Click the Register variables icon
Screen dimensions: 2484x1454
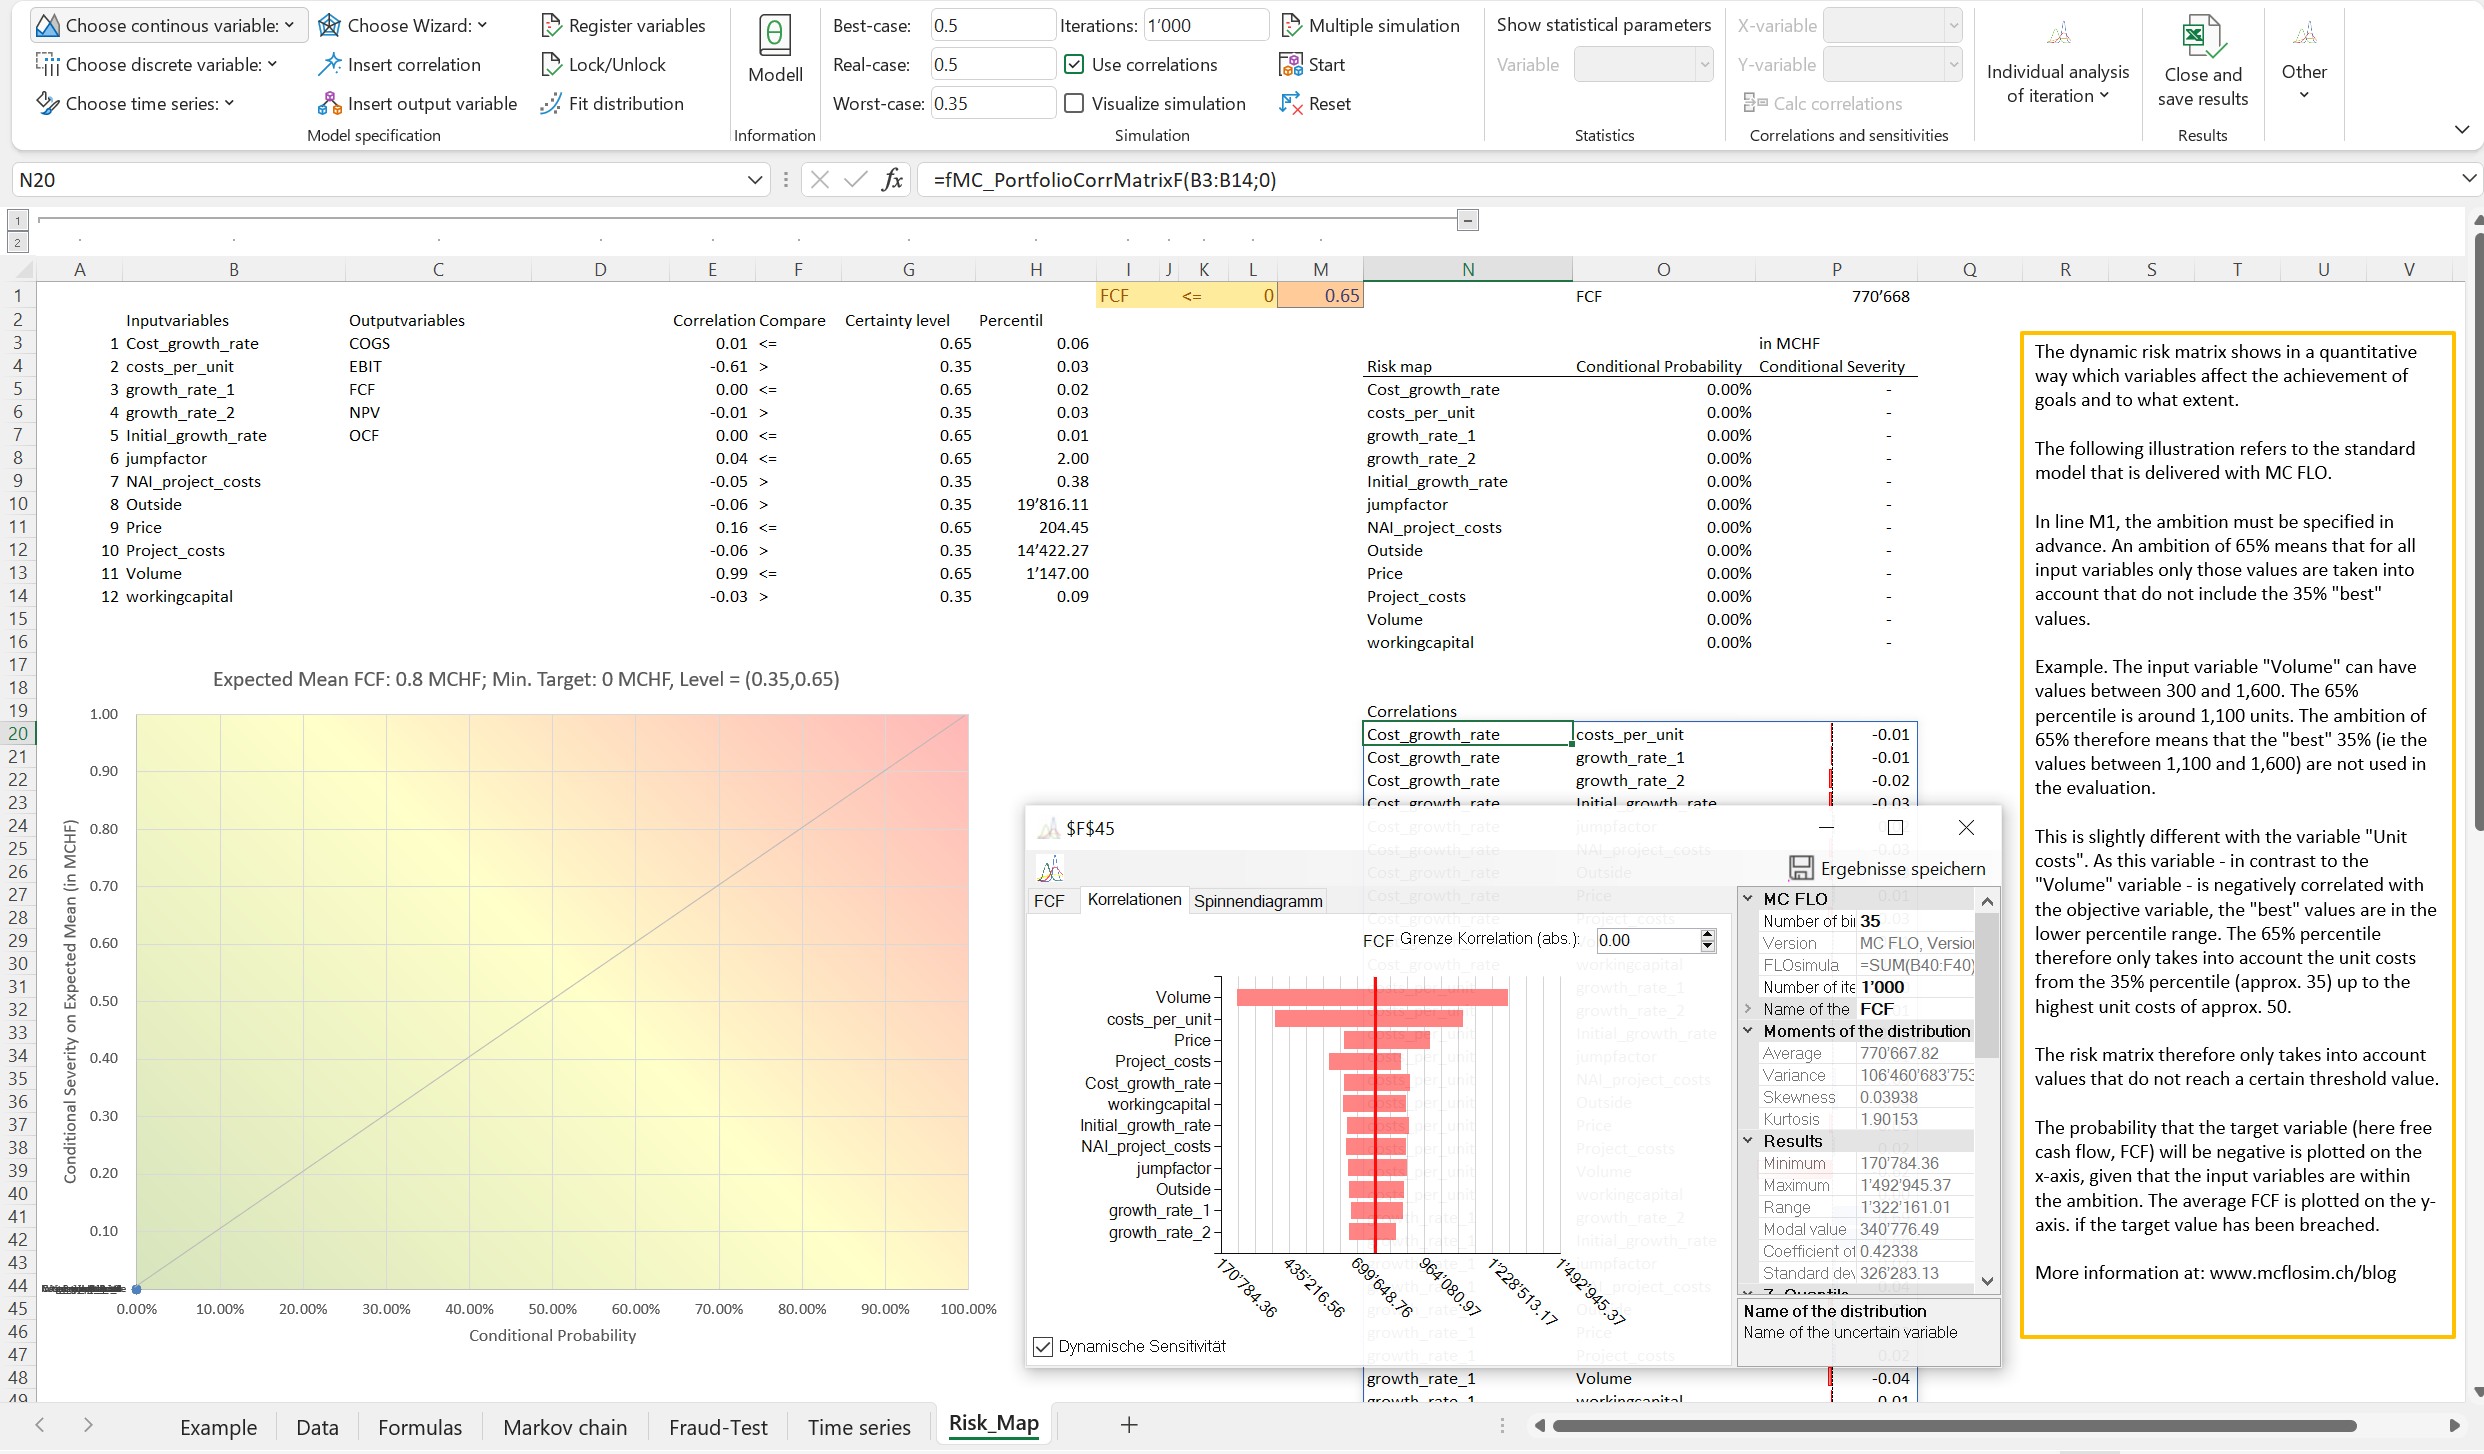coord(551,25)
